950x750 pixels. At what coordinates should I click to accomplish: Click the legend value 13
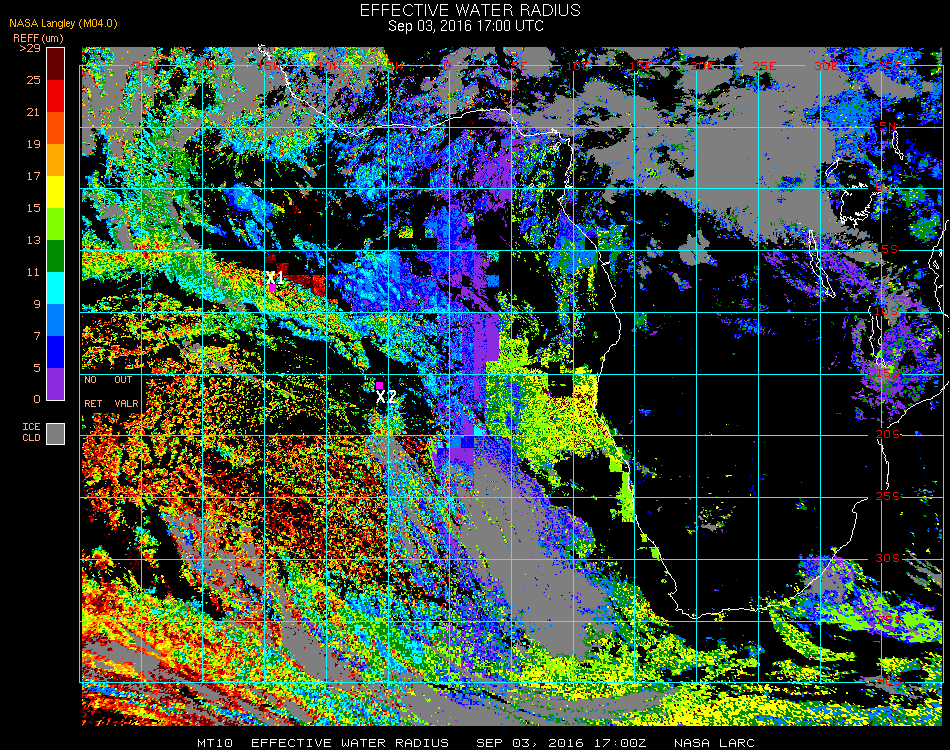tap(33, 241)
